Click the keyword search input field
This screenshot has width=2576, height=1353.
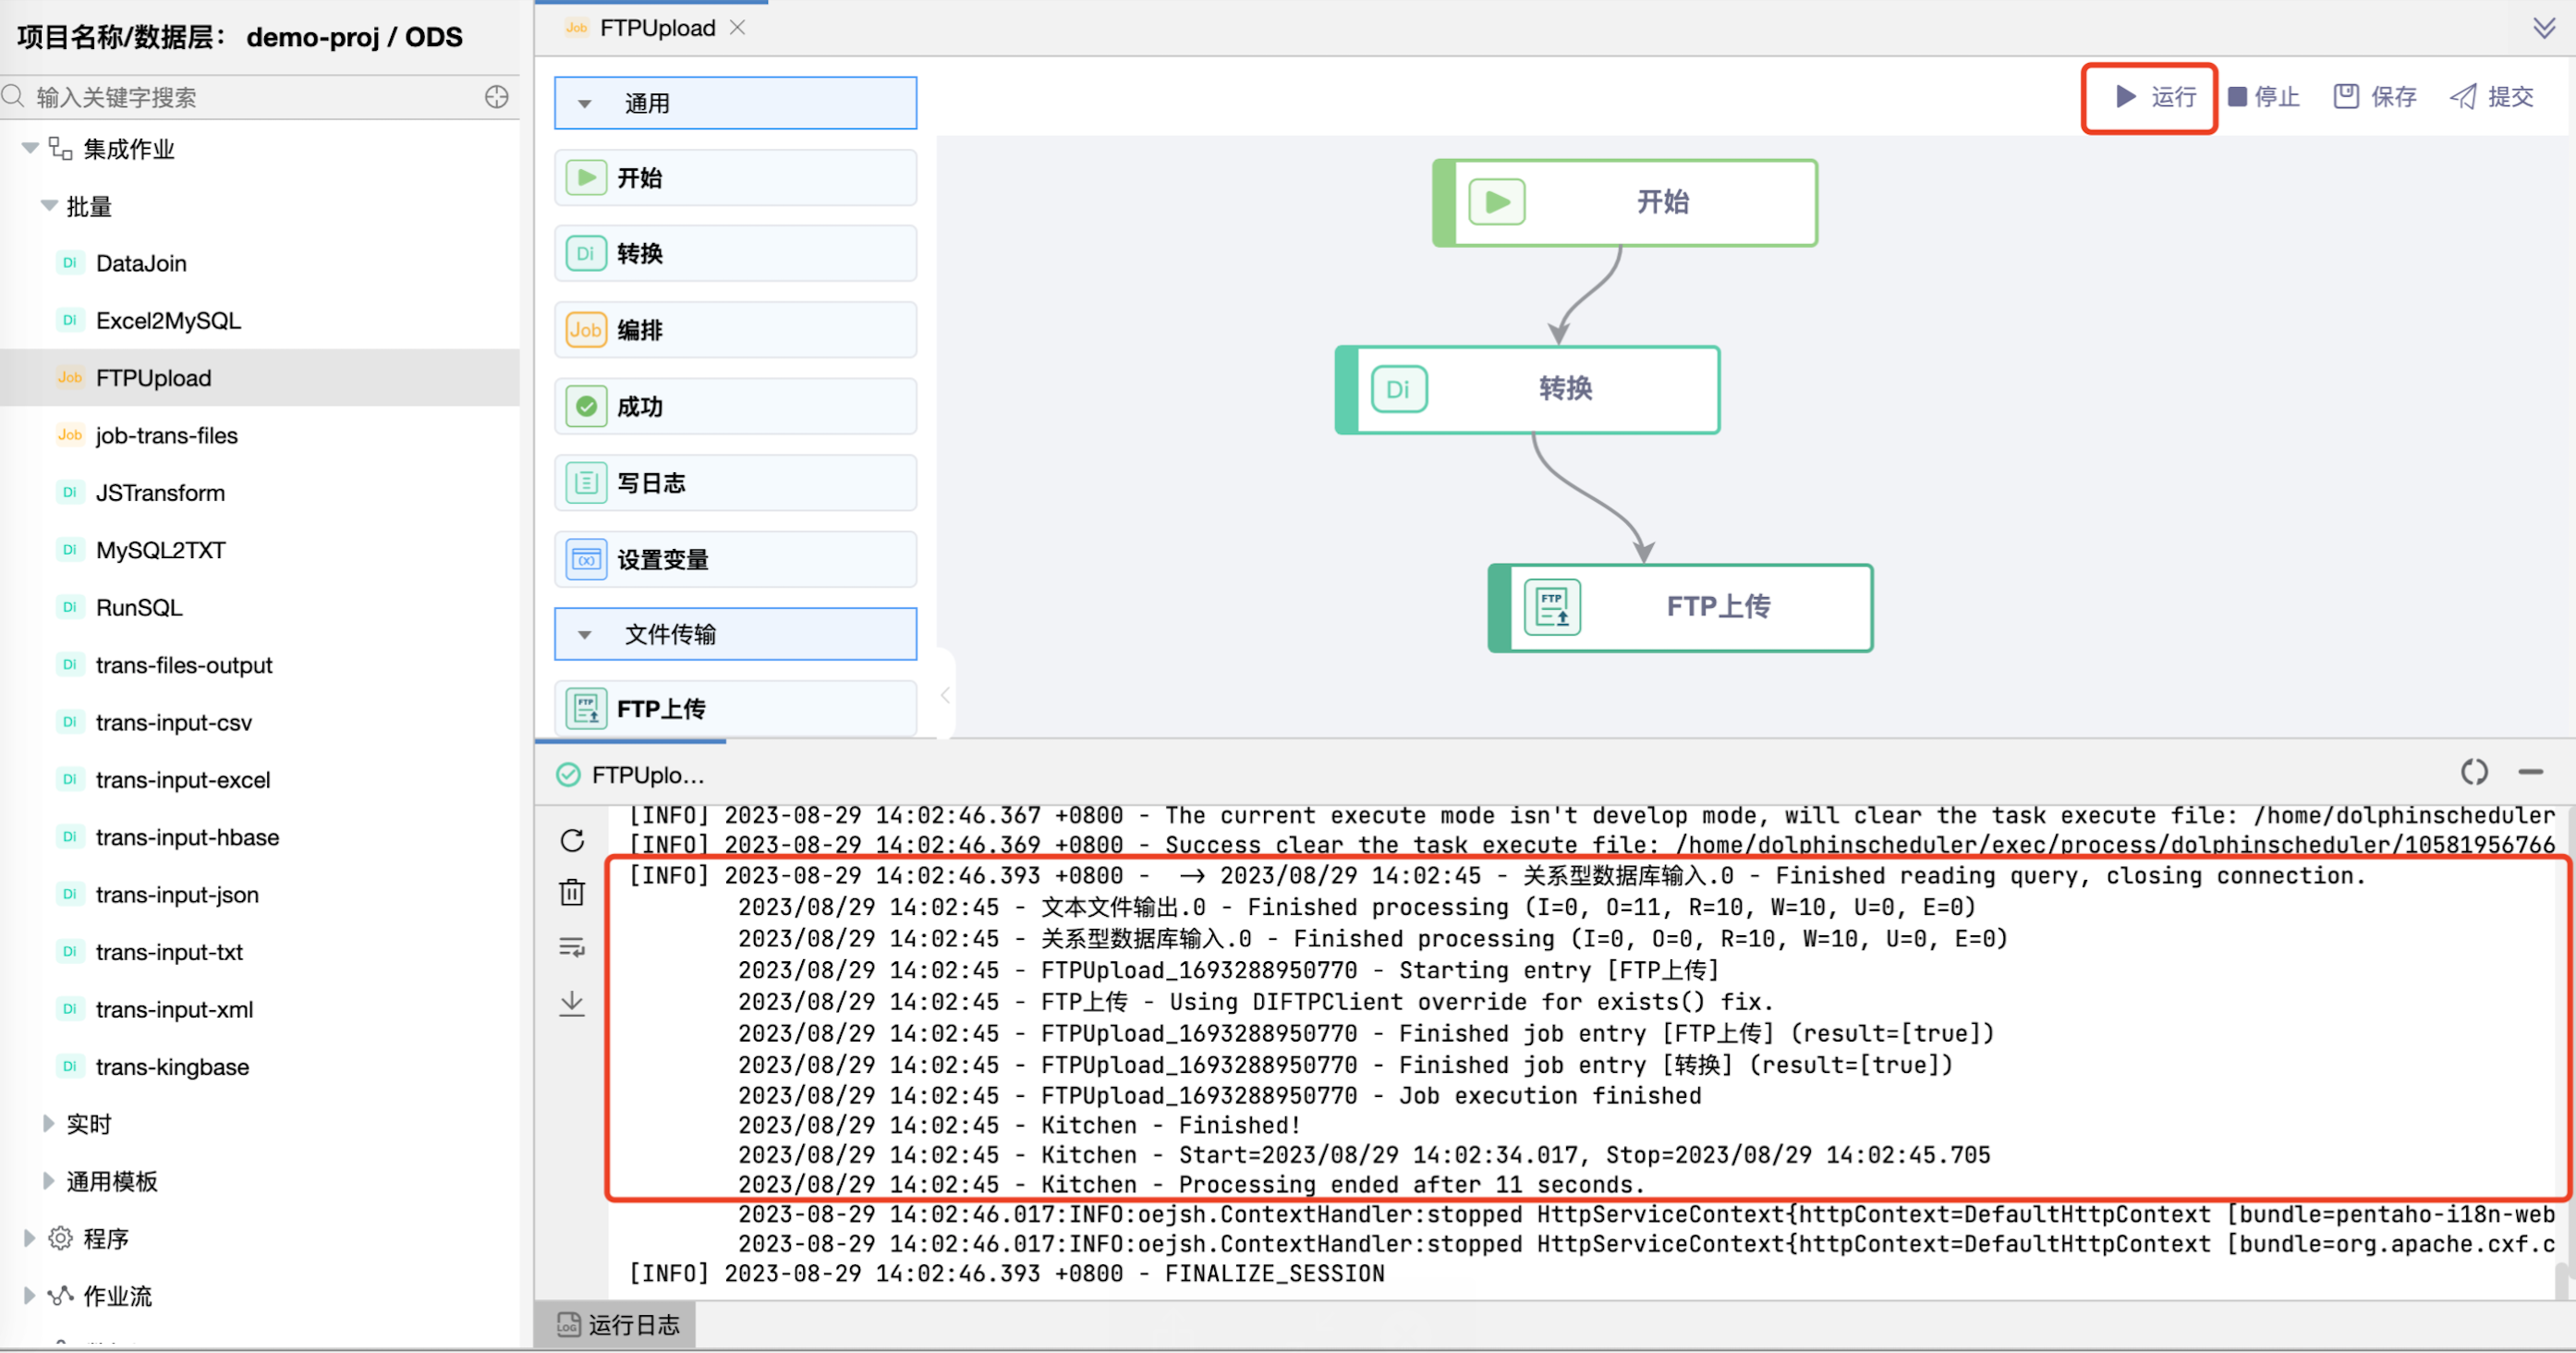[x=250, y=97]
